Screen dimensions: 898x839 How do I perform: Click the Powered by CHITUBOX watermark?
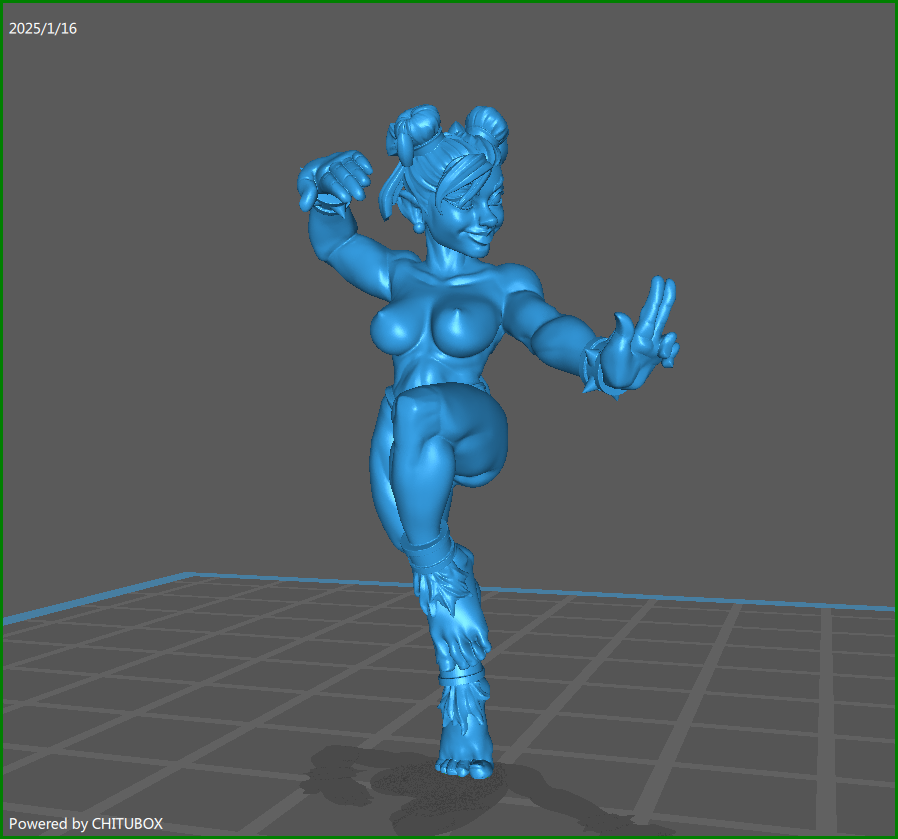pyautogui.click(x=85, y=823)
